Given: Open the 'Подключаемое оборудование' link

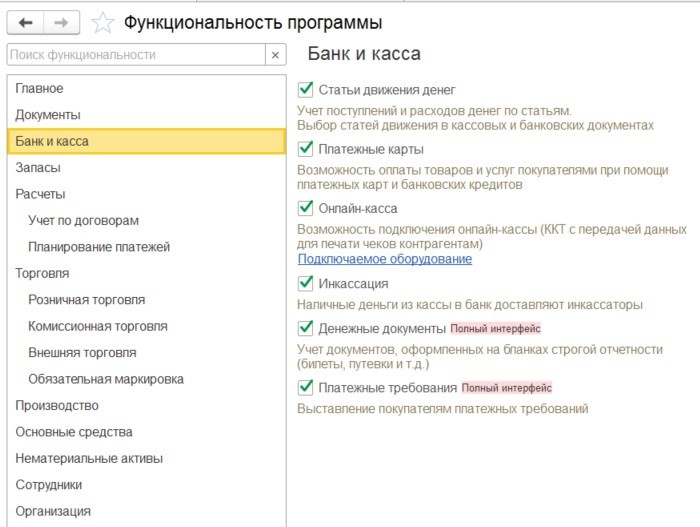Looking at the screenshot, I should tap(385, 259).
